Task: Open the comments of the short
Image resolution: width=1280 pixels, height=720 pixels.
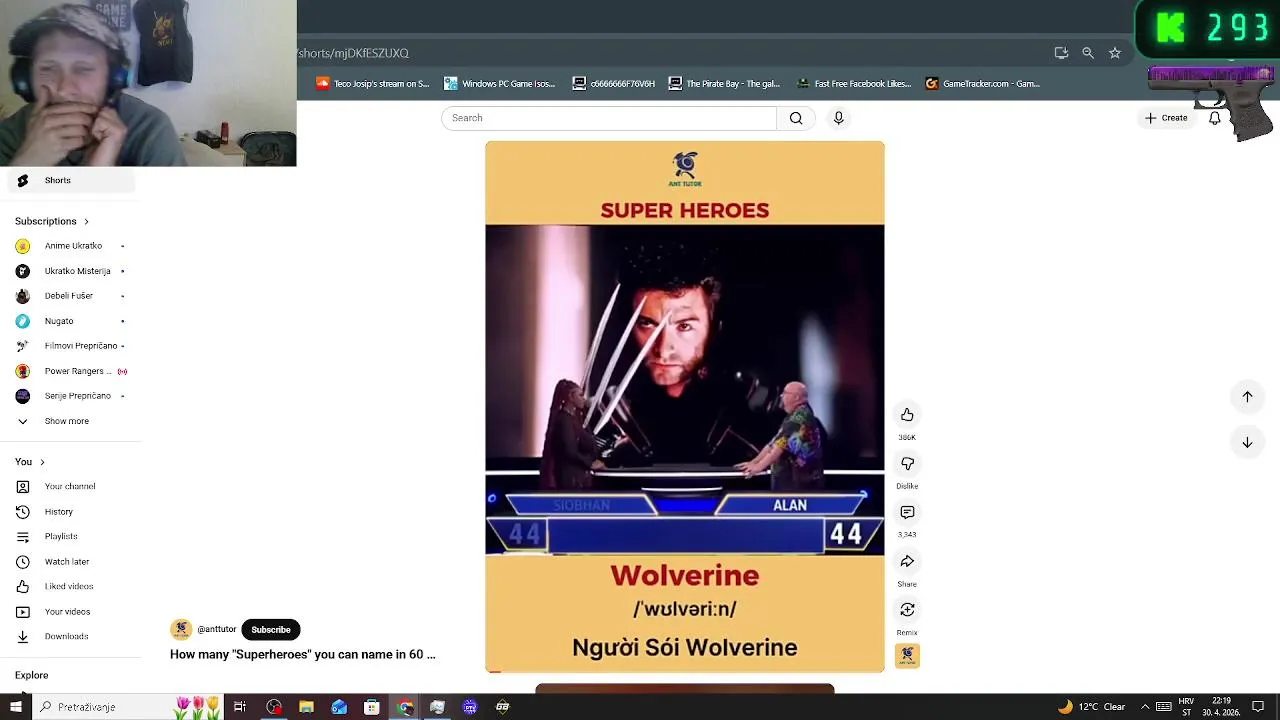Action: coord(907,512)
